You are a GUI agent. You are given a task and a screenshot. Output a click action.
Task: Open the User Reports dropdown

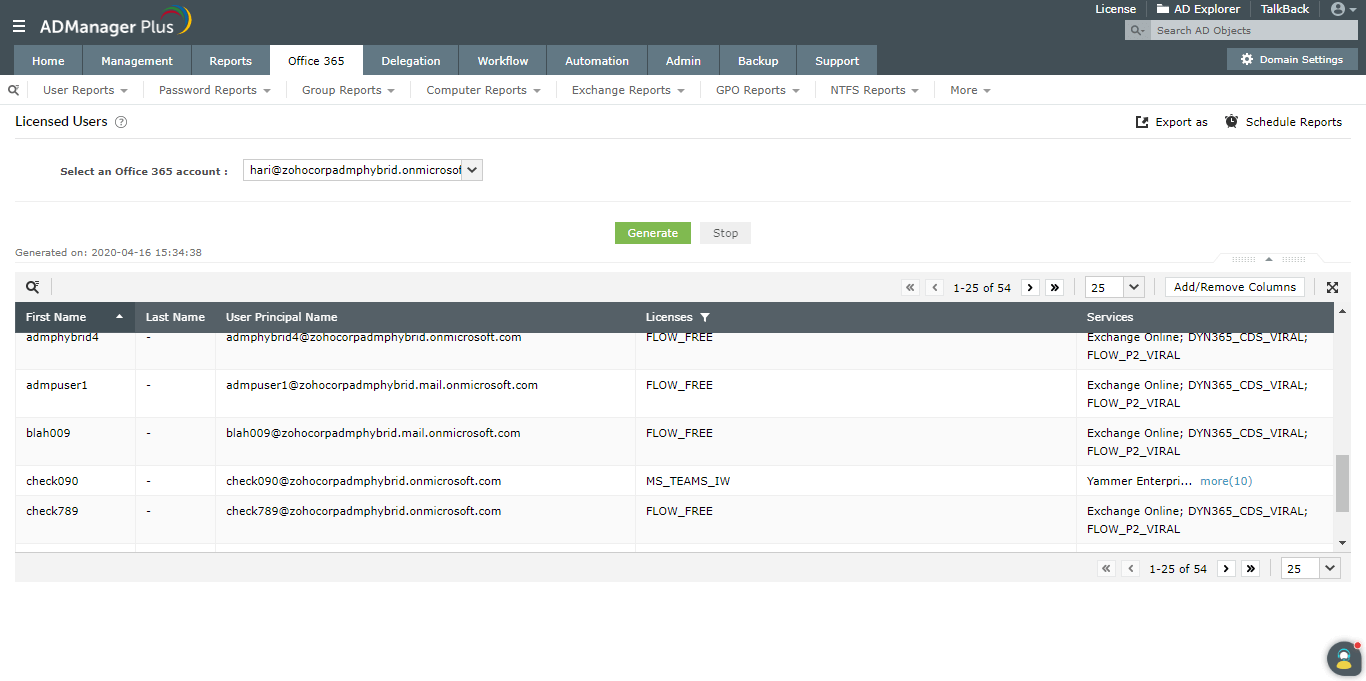point(85,90)
